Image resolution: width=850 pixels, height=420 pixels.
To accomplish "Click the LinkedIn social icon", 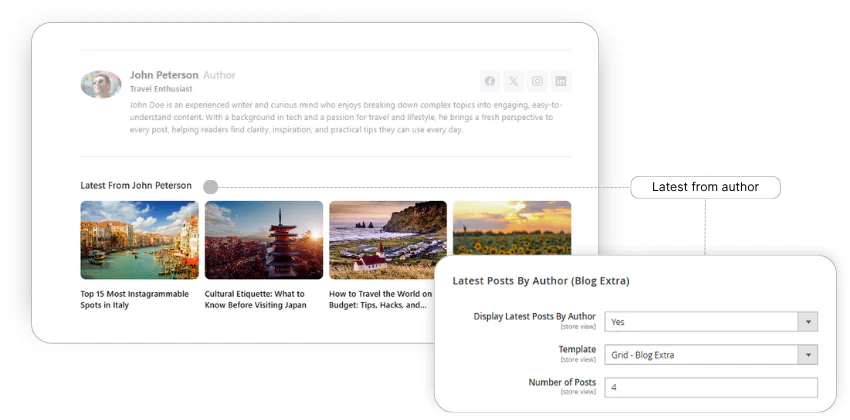I will point(561,81).
